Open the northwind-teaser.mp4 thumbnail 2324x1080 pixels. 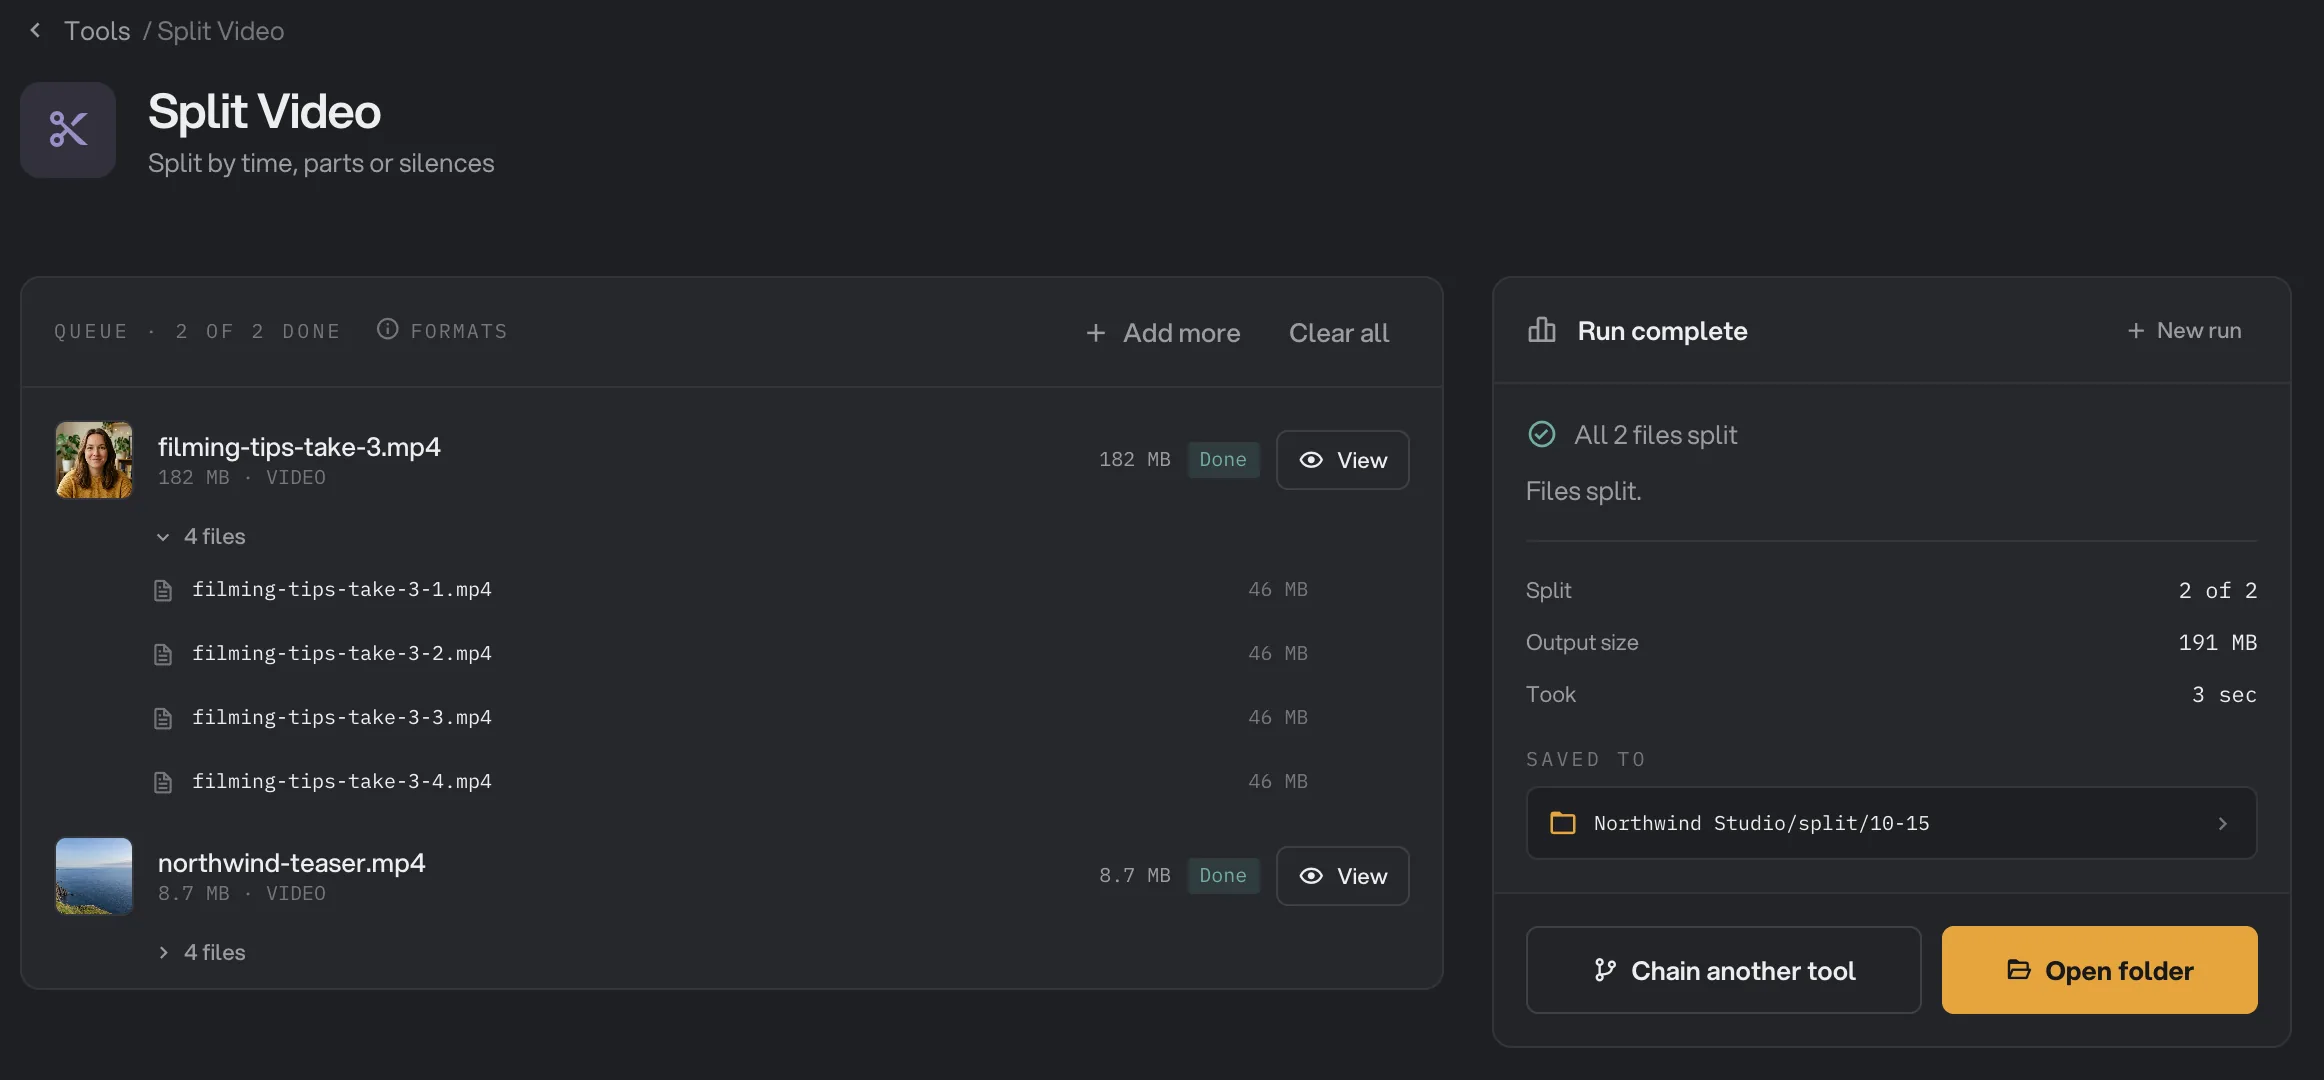[94, 876]
